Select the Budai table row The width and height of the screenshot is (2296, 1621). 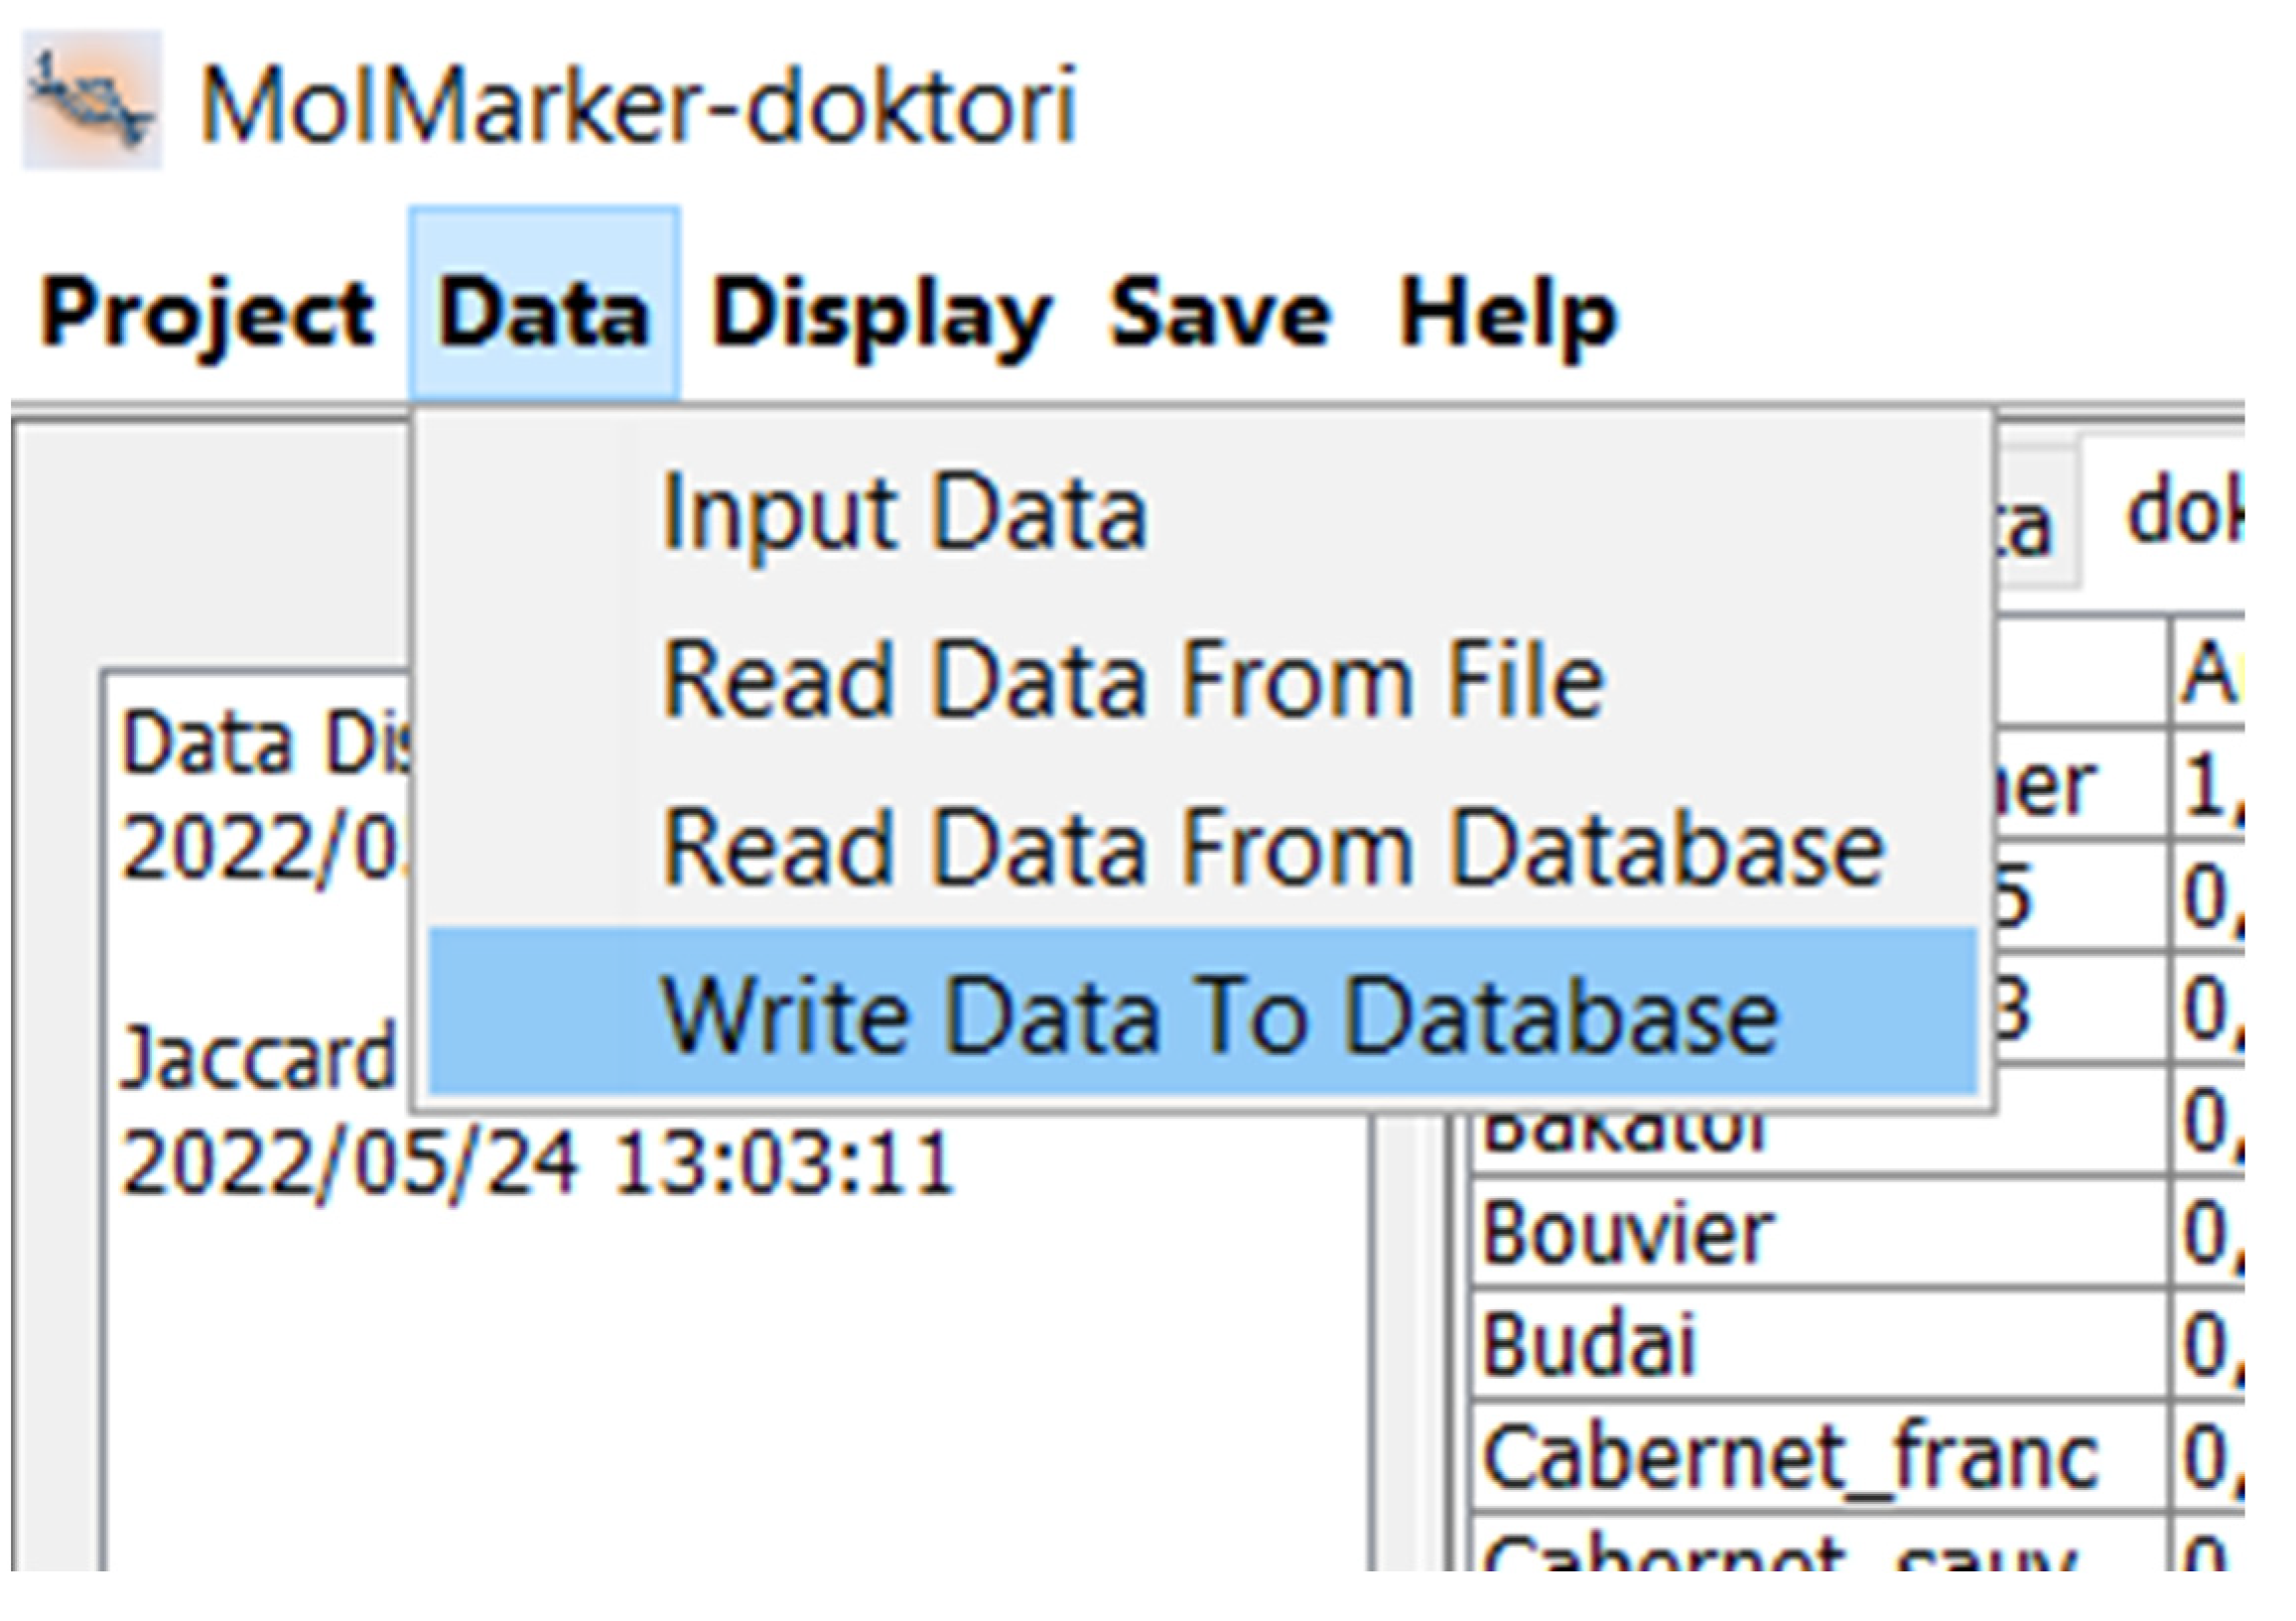point(1590,1345)
